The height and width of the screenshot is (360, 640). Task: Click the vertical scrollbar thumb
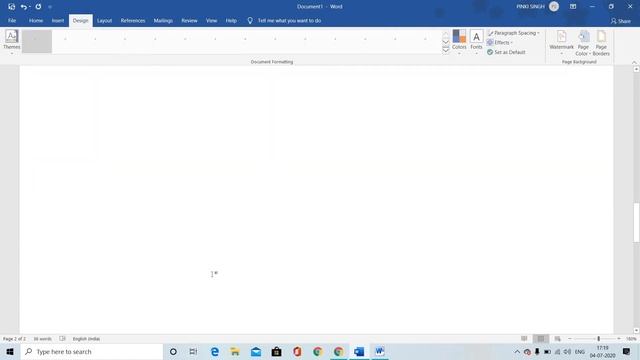pos(636,222)
